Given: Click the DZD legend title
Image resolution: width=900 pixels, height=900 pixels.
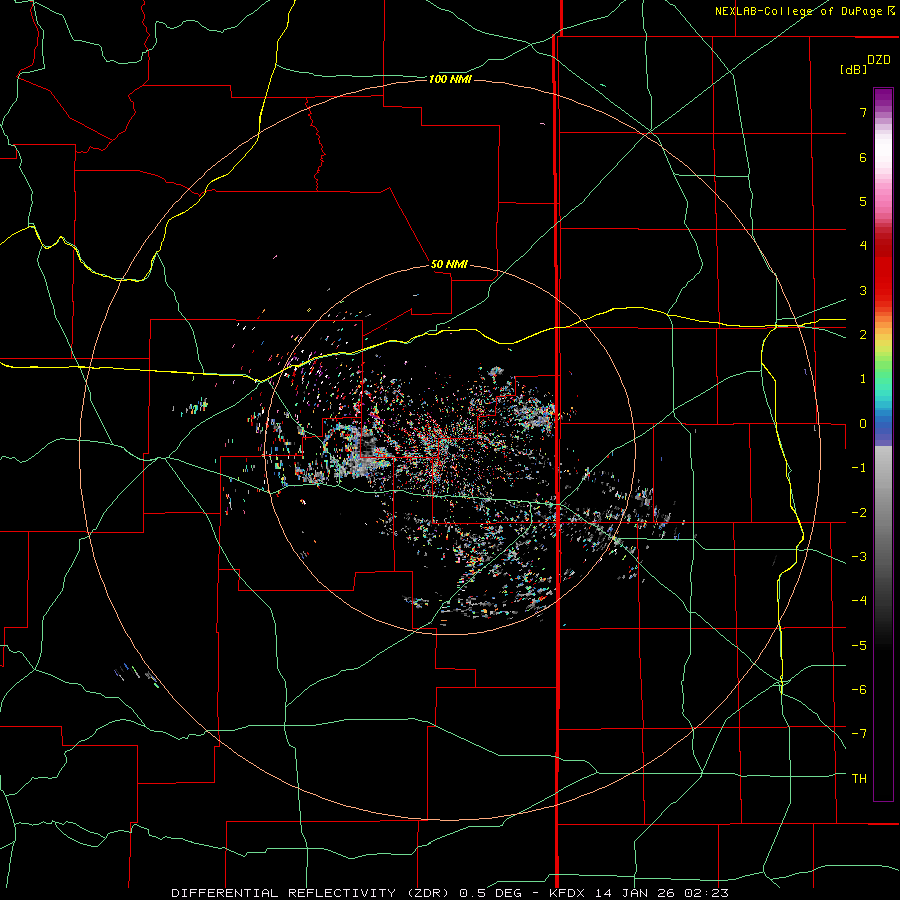Looking at the screenshot, I should 879,60.
